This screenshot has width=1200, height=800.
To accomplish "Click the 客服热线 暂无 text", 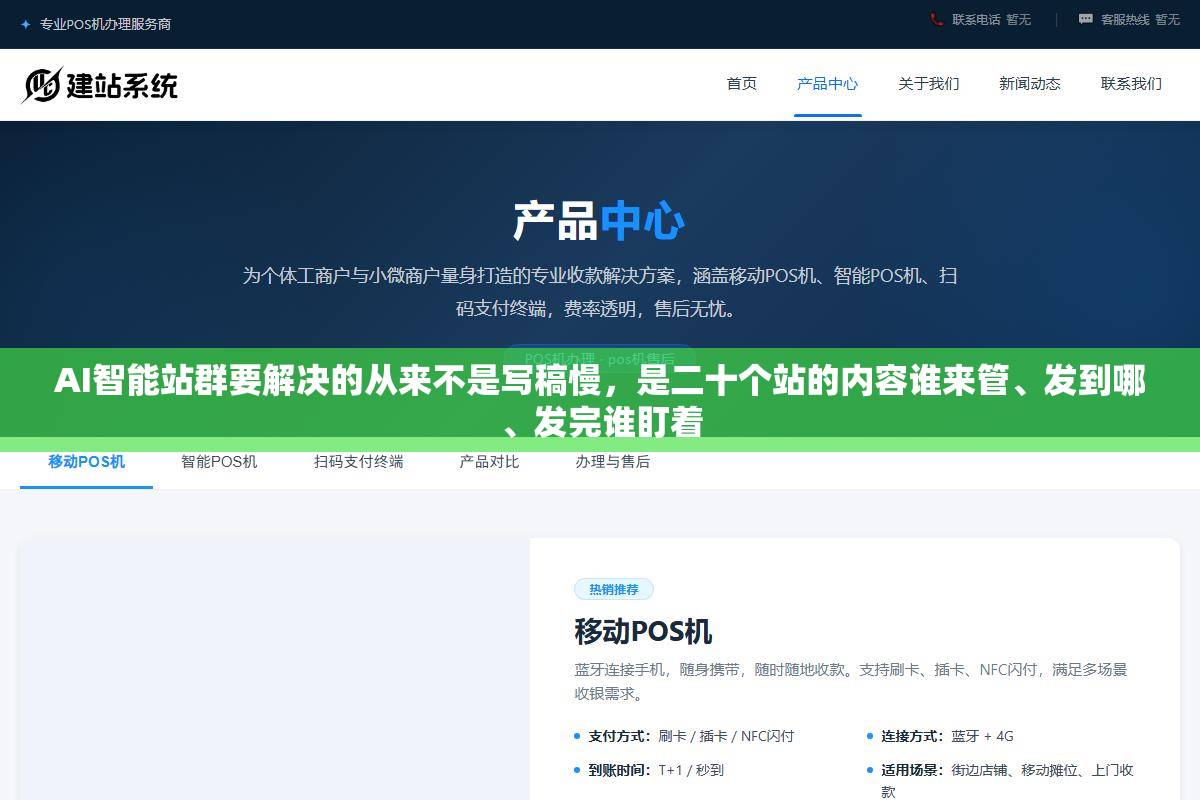I will [1140, 19].
